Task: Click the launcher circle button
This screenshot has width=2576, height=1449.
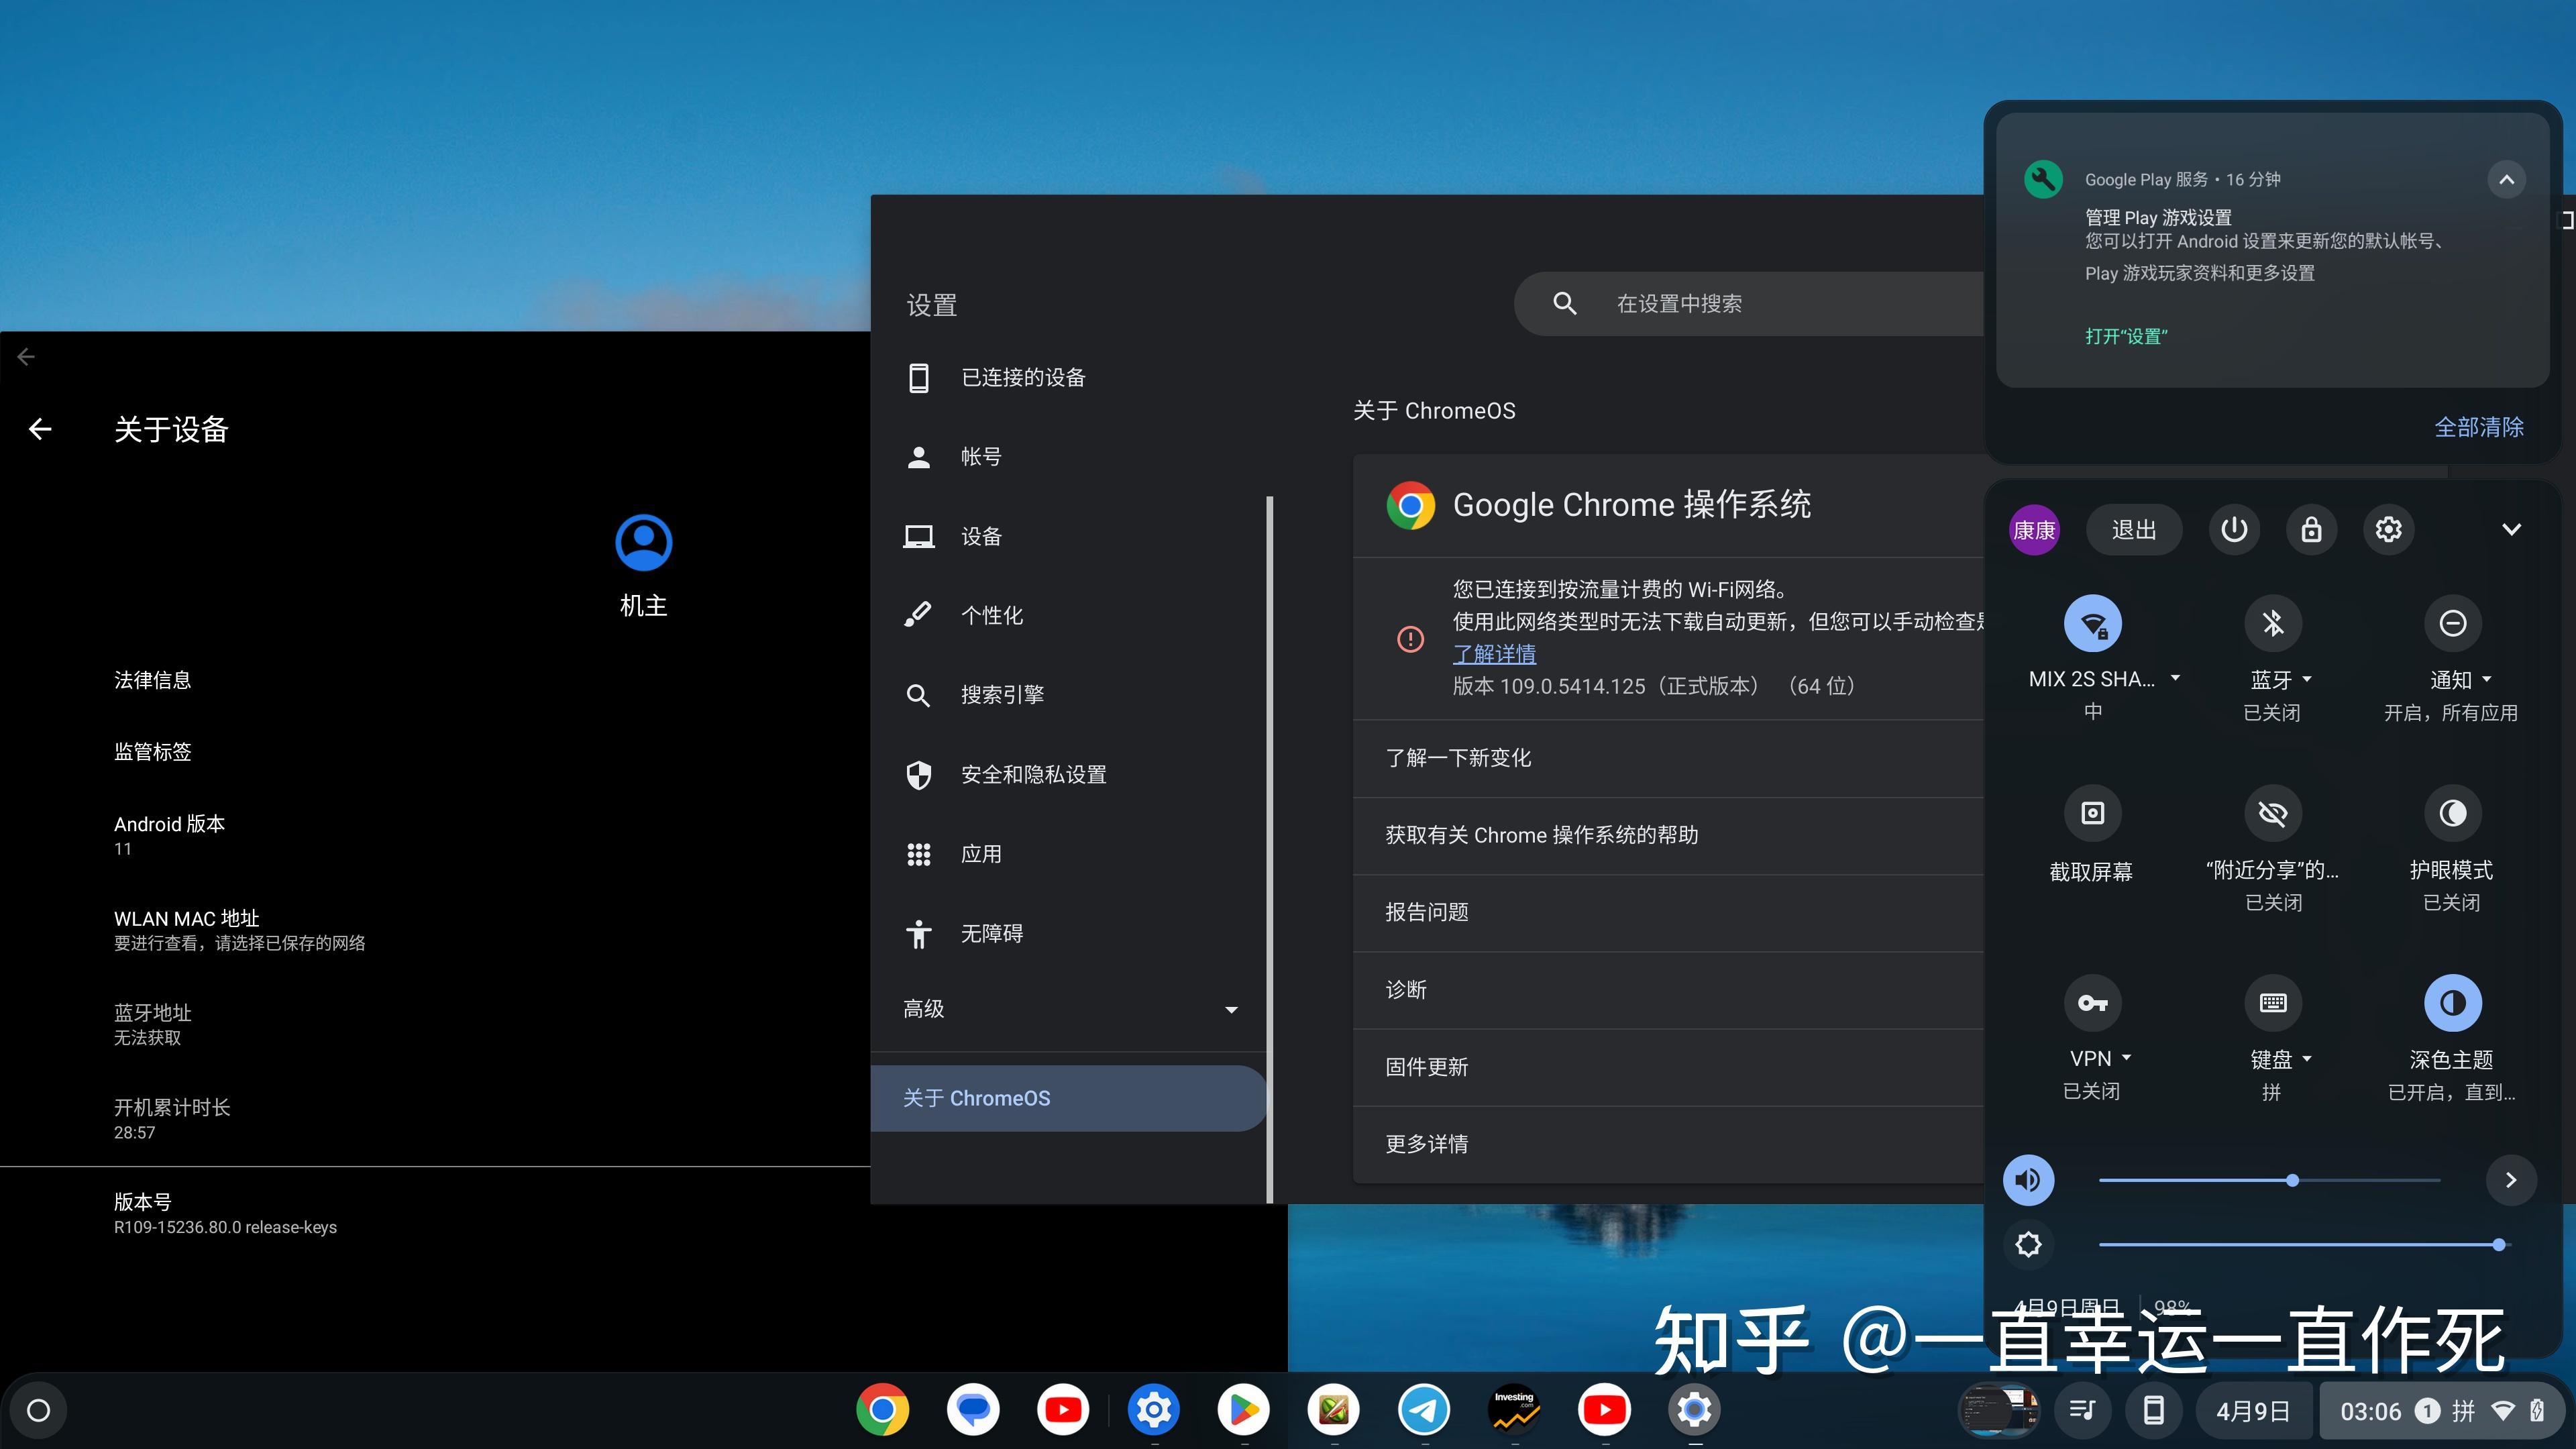Action: point(38,1410)
